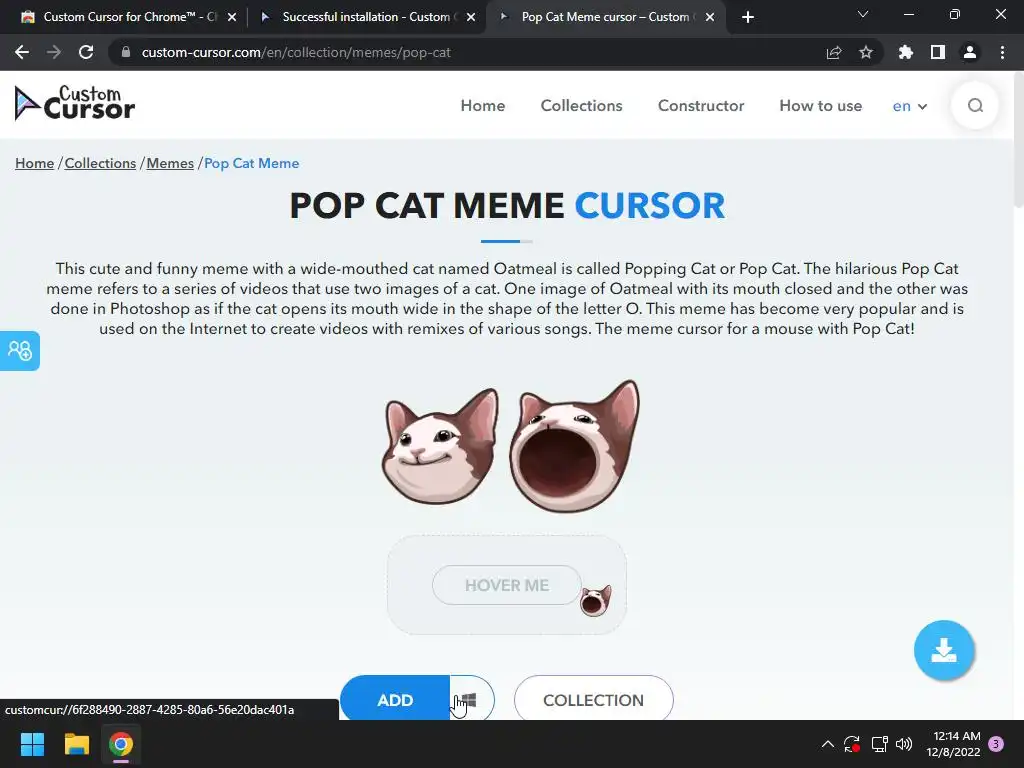This screenshot has height=768, width=1024.
Task: Open File Explorer from the taskbar
Action: click(76, 744)
